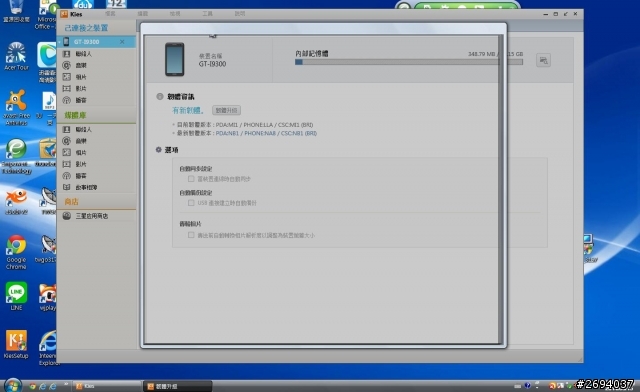The image size is (640, 392).
Task: Open avast! Free Antivirus desktop shortcut
Action: point(16,107)
